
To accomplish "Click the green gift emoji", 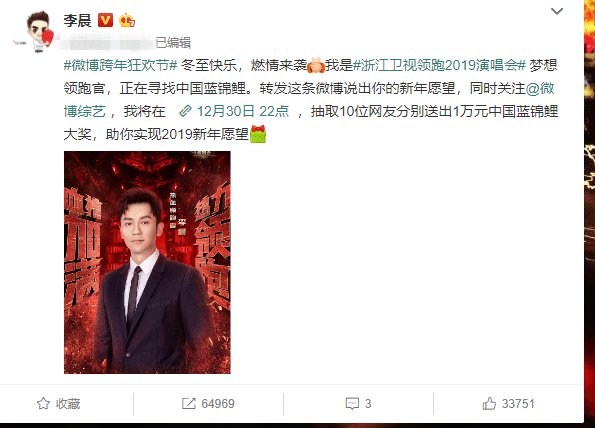I will pyautogui.click(x=258, y=134).
